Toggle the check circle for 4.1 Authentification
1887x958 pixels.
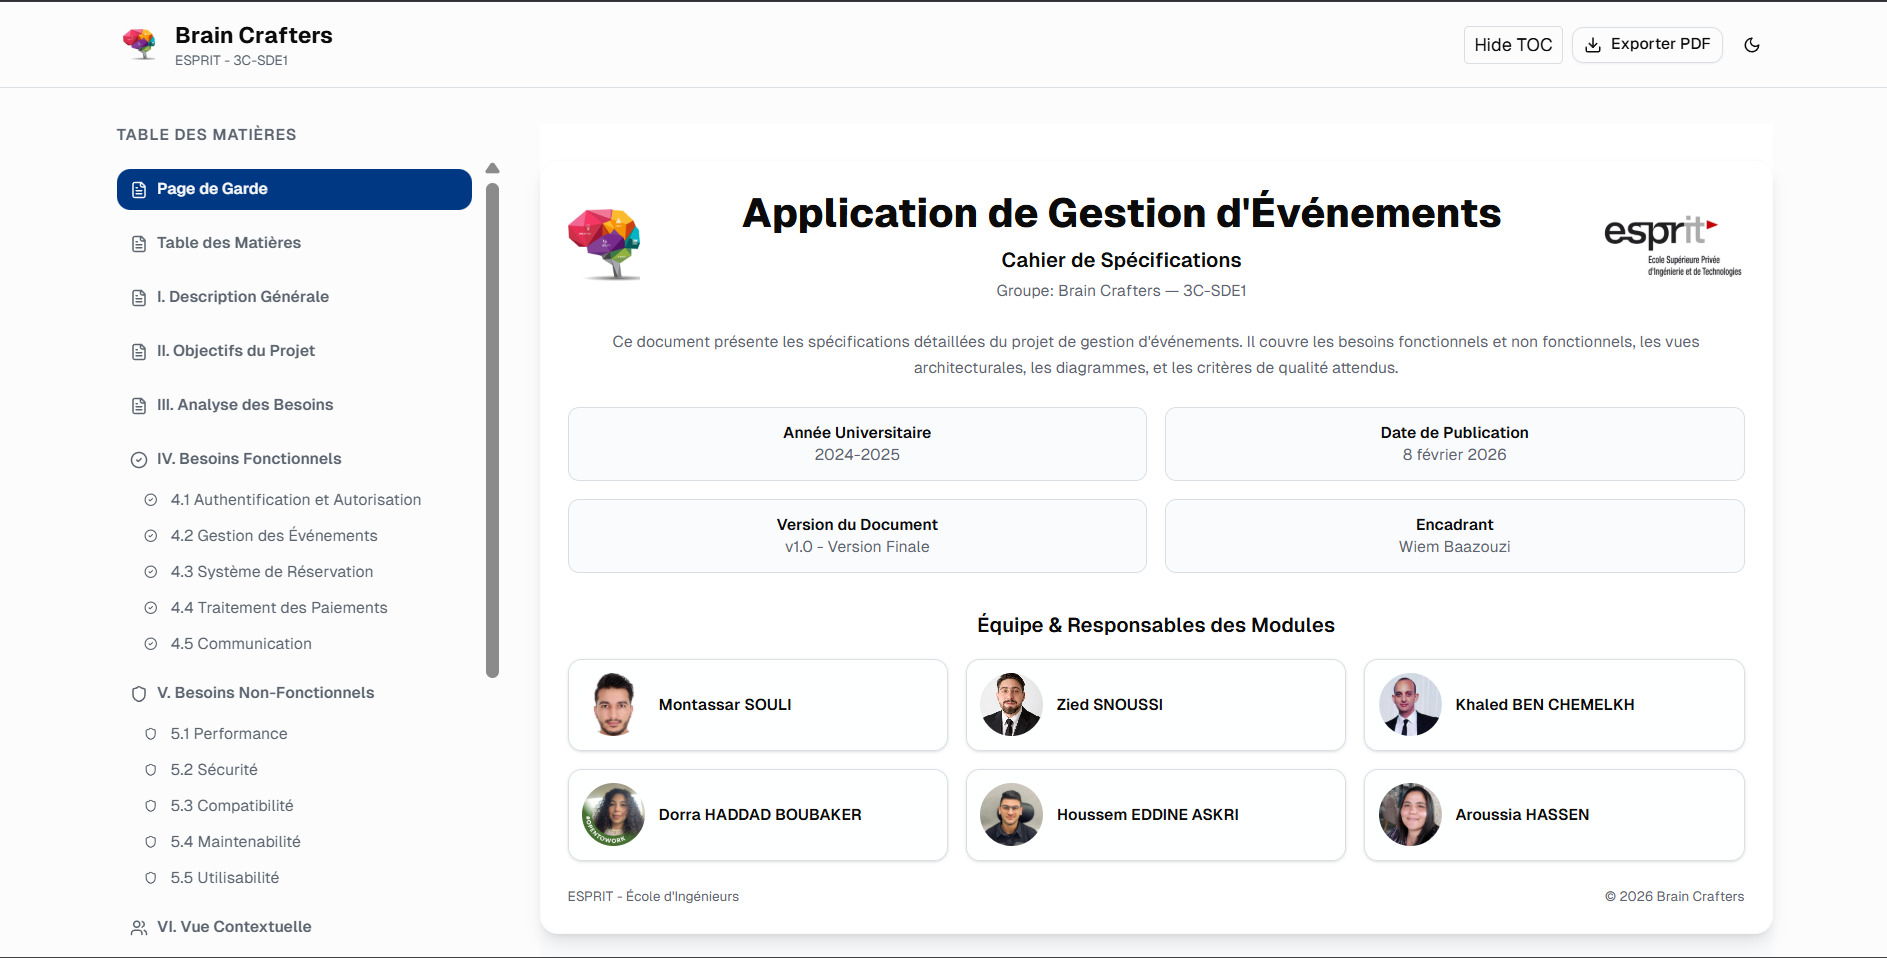point(152,500)
